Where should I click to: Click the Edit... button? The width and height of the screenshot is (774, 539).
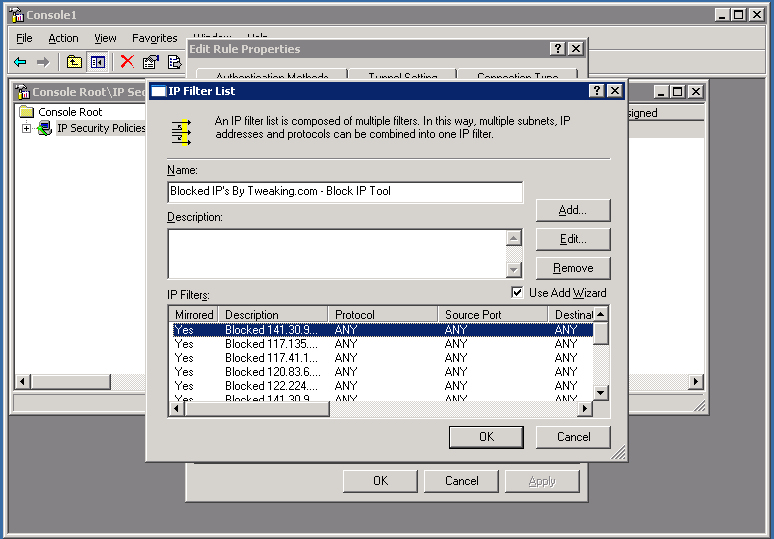pyautogui.click(x=572, y=239)
